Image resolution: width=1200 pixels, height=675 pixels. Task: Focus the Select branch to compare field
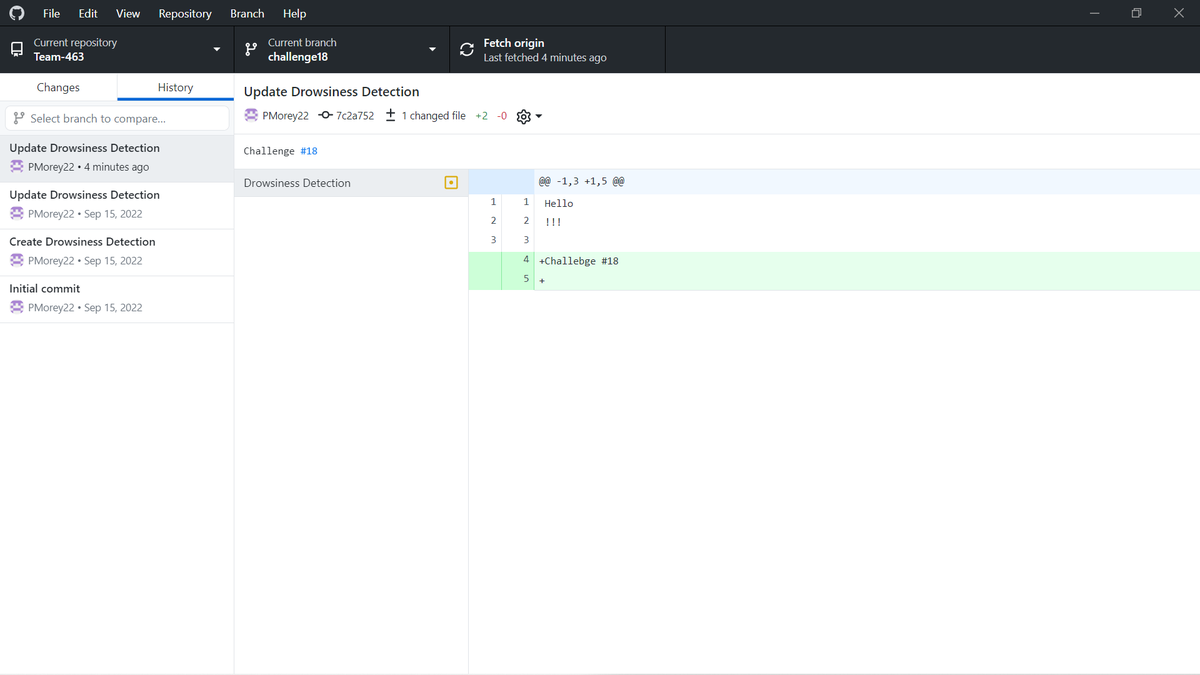(x=117, y=118)
